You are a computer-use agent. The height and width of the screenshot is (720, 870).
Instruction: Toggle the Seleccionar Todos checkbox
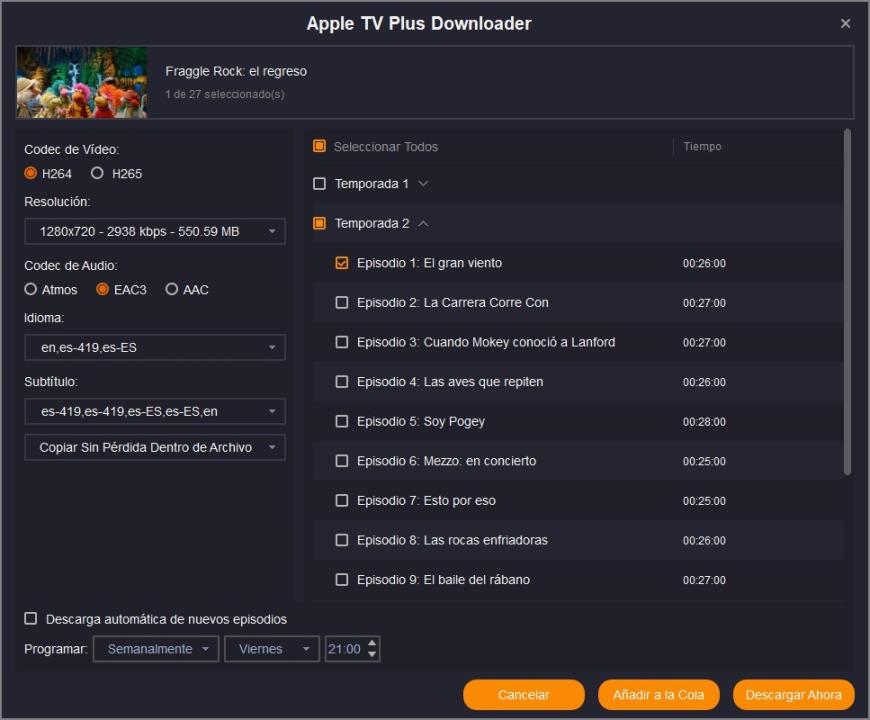320,146
